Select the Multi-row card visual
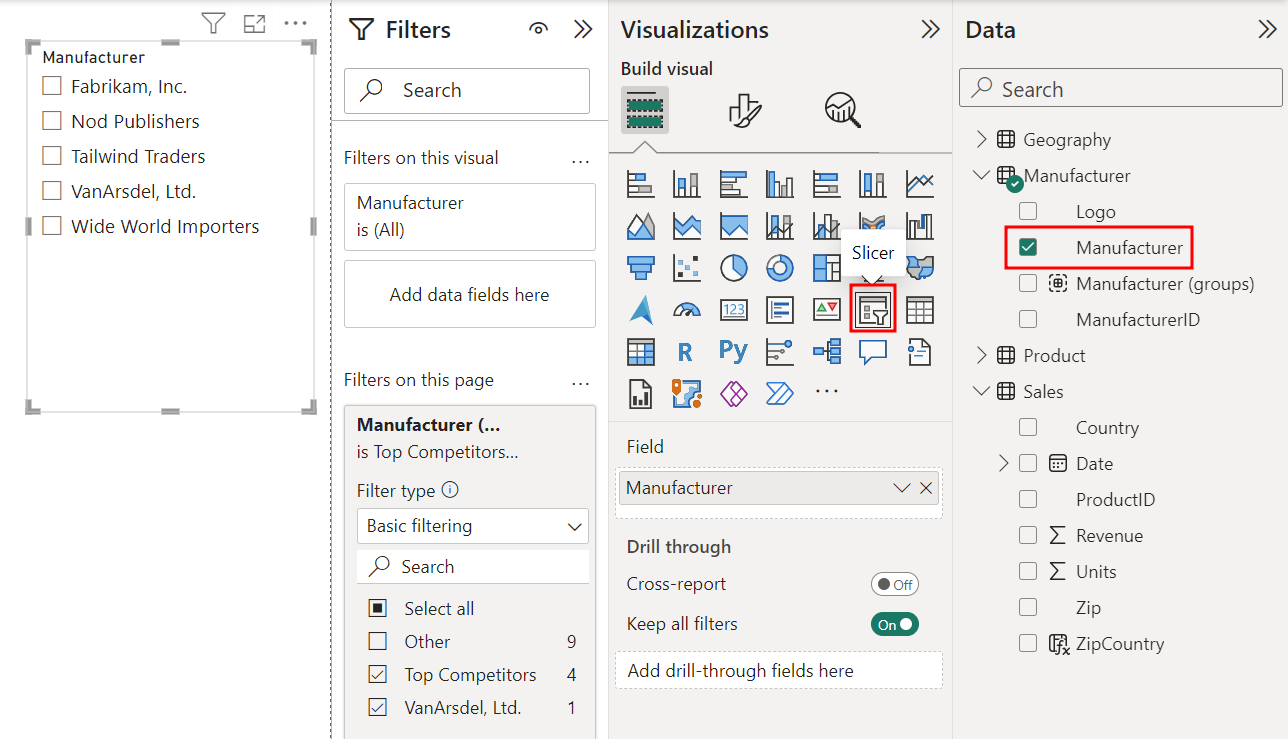 point(780,310)
